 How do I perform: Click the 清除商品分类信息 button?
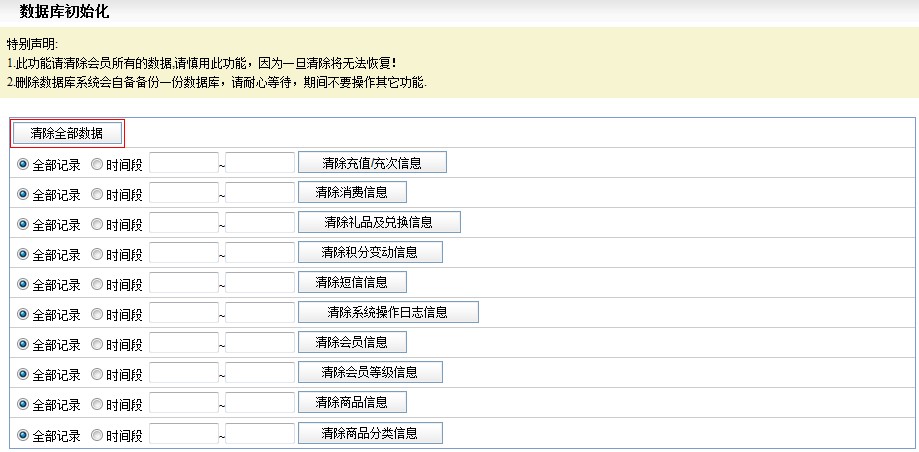pos(370,433)
